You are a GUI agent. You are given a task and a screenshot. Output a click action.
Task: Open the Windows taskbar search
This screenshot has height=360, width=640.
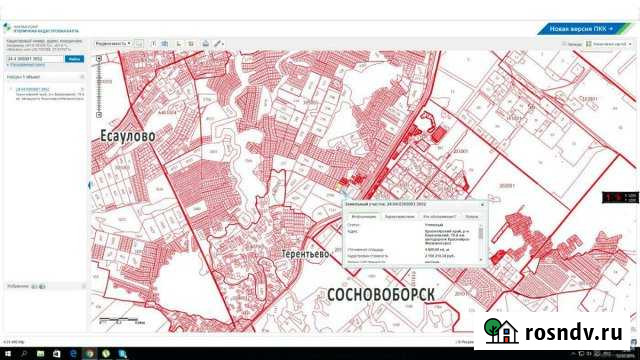pos(24,353)
